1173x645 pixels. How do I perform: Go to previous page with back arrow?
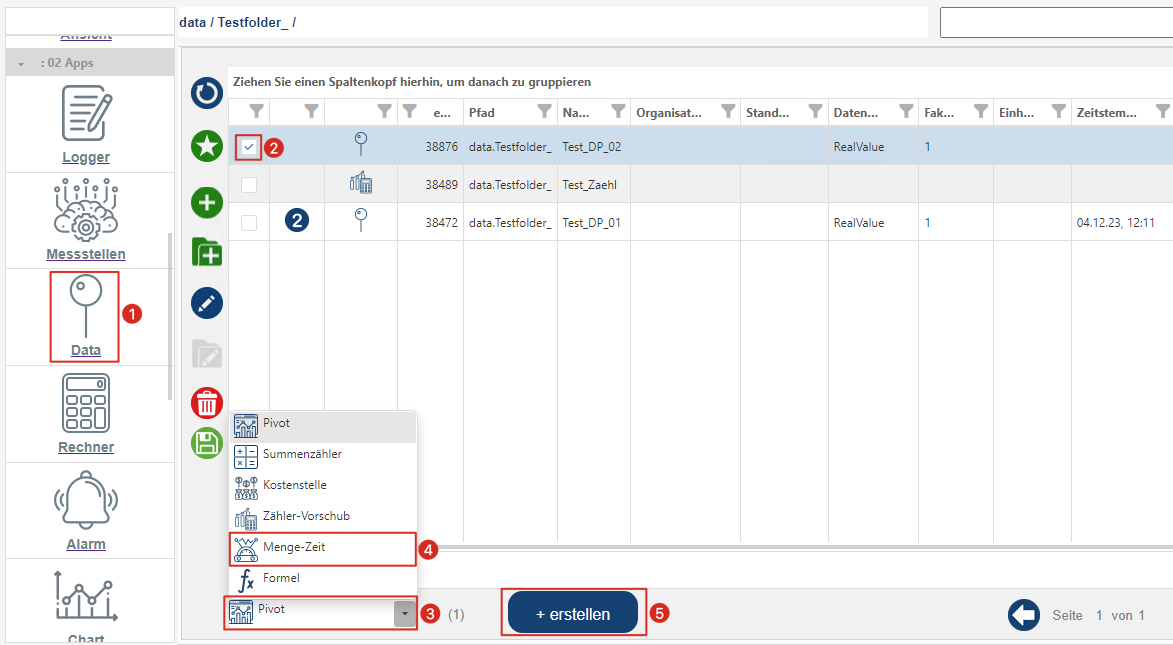pos(1024,615)
